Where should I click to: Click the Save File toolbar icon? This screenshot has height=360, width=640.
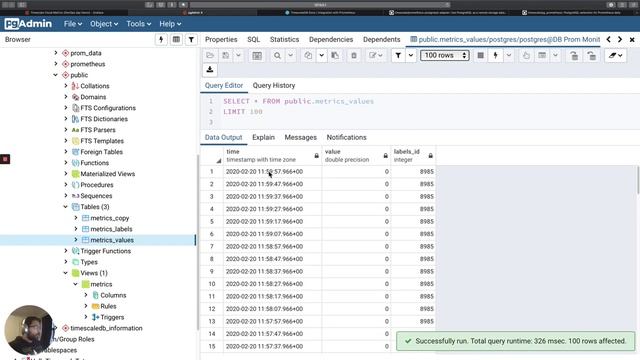click(226, 56)
